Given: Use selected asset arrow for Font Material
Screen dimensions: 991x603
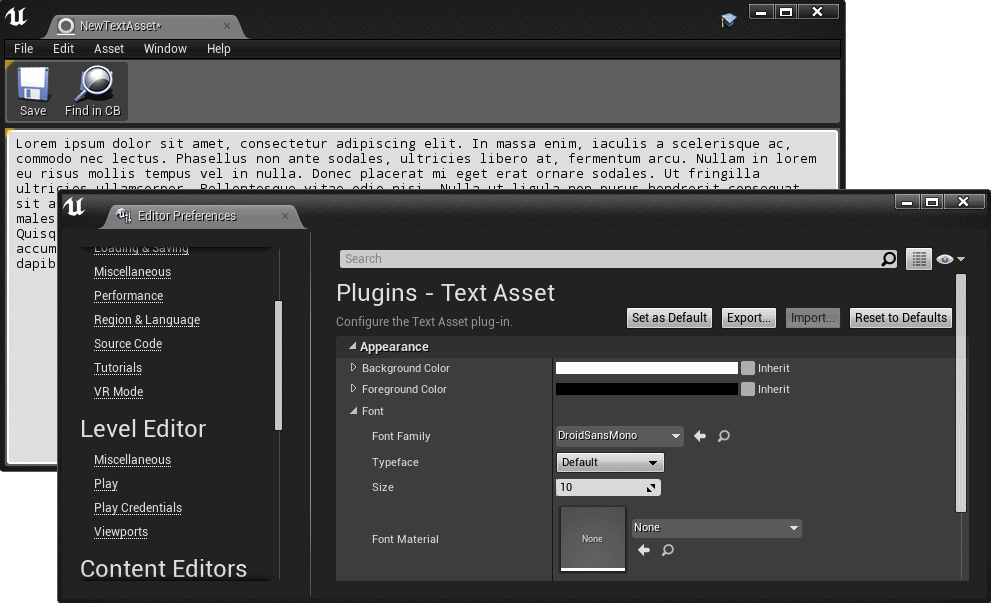Looking at the screenshot, I should point(644,550).
